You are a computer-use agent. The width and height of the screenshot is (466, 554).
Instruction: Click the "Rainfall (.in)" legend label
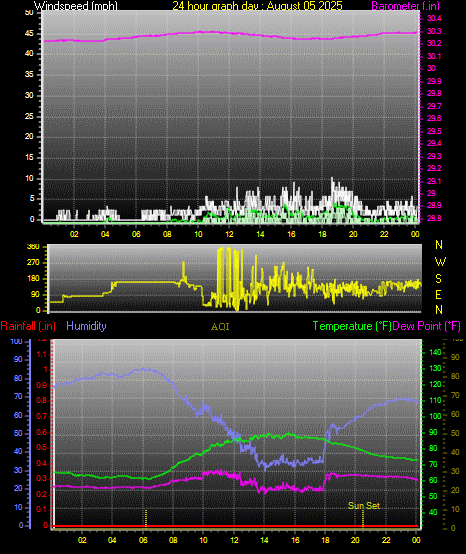28,326
